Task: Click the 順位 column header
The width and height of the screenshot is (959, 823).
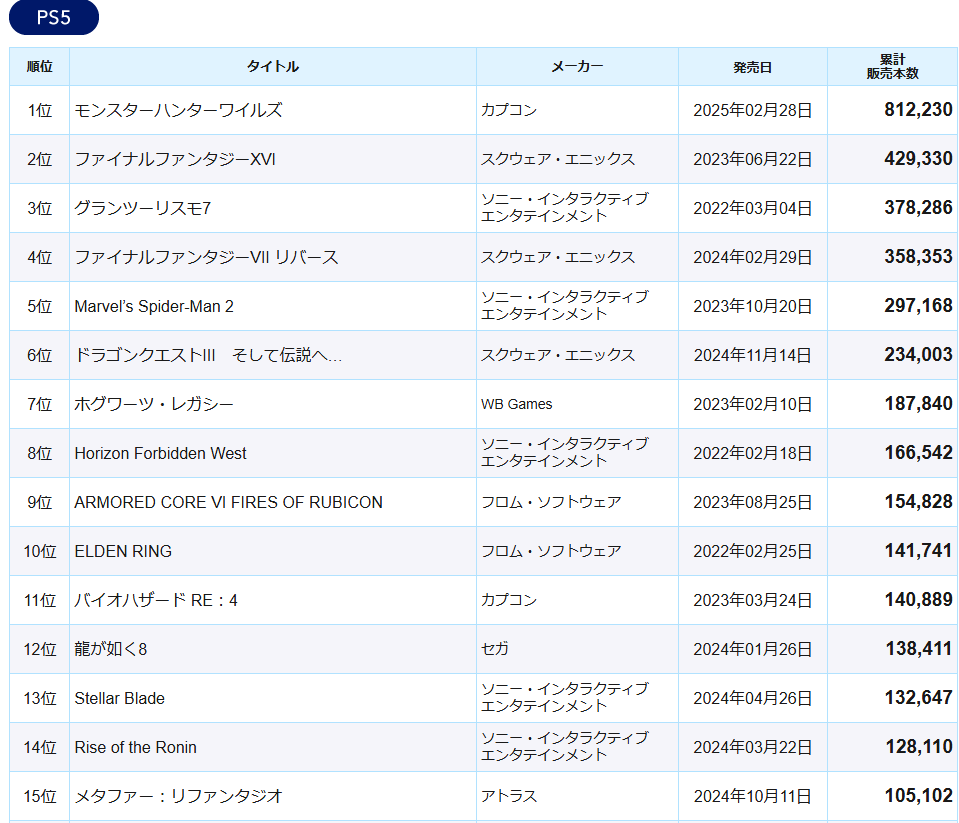Action: coord(40,67)
